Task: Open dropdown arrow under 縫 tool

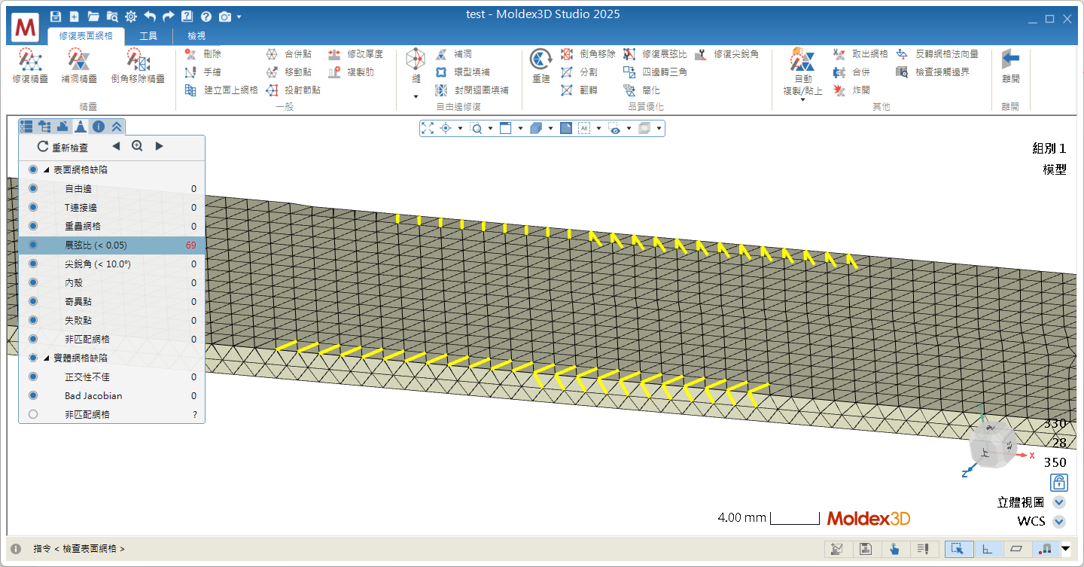Action: tap(415, 96)
